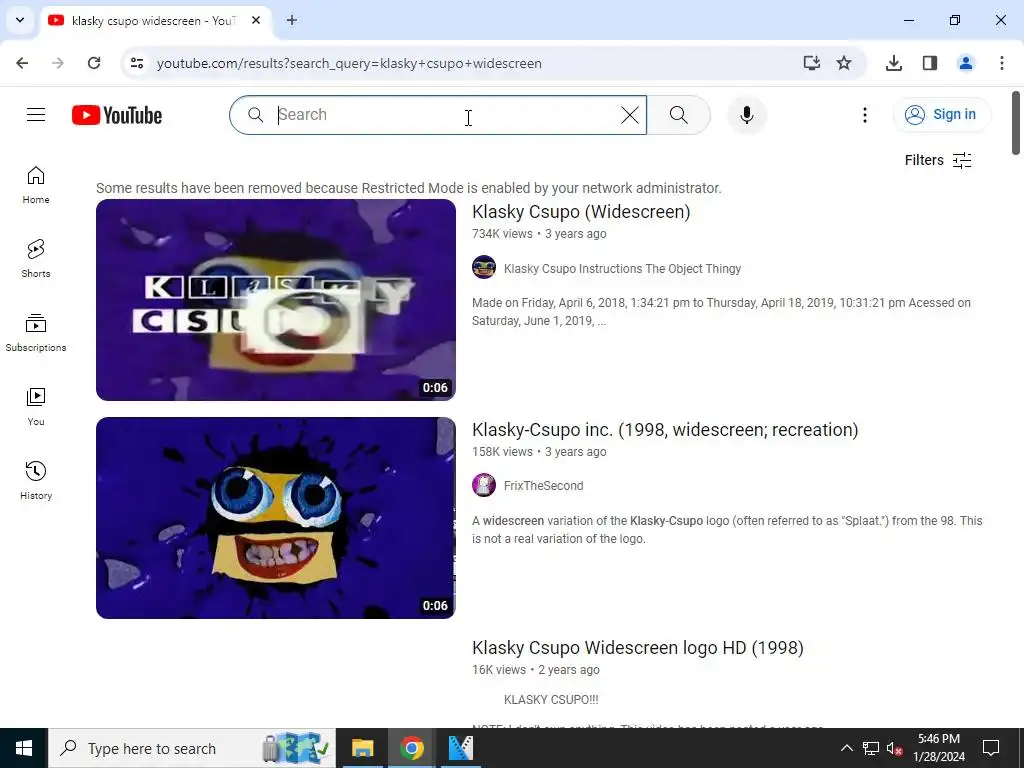Open Shorts in sidebar
This screenshot has height=768, width=1024.
click(36, 259)
